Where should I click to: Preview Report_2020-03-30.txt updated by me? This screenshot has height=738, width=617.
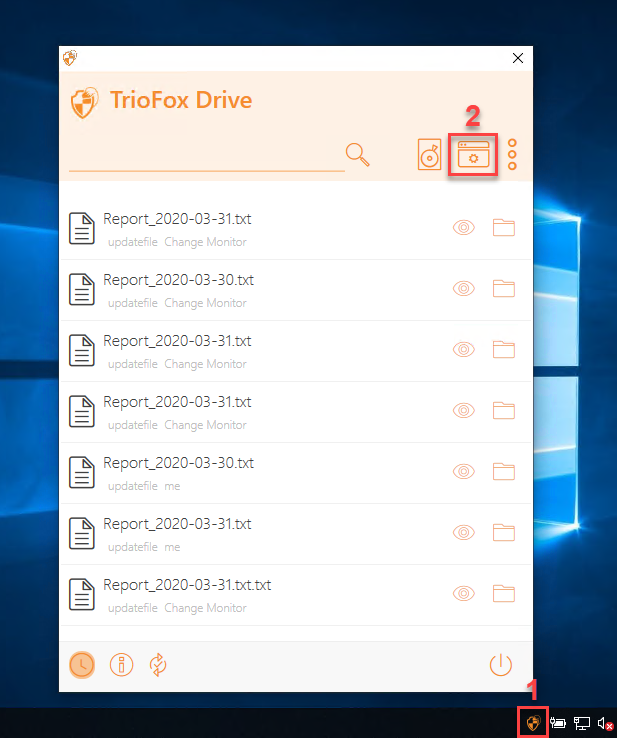(464, 472)
